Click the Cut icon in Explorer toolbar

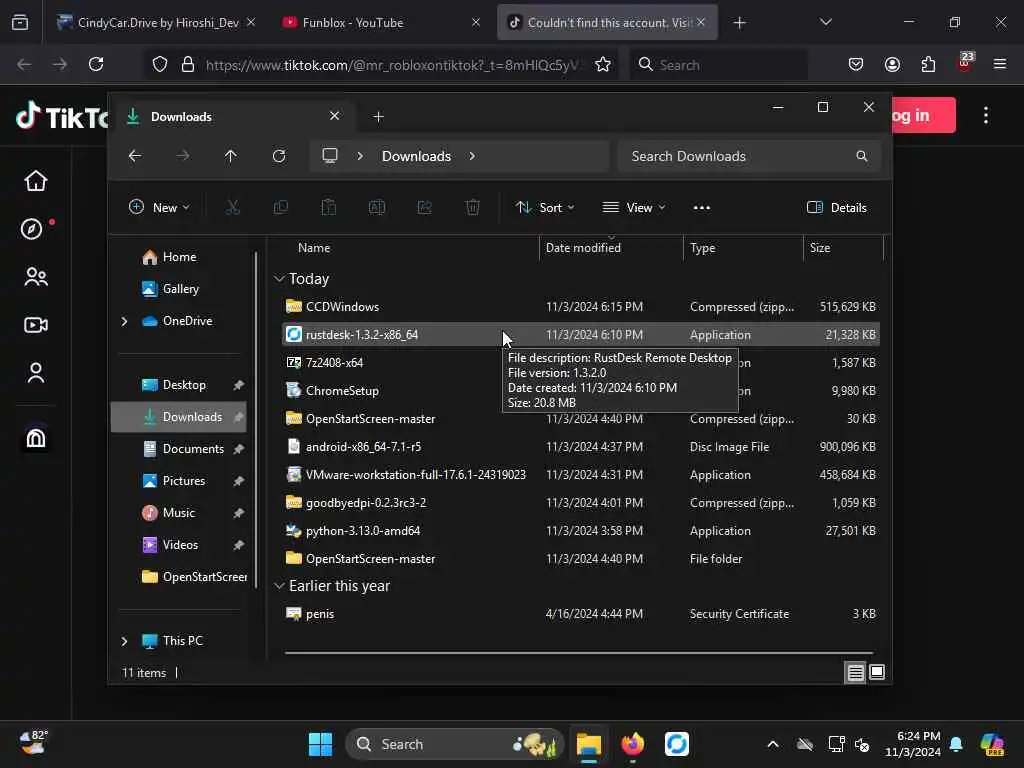tap(232, 208)
